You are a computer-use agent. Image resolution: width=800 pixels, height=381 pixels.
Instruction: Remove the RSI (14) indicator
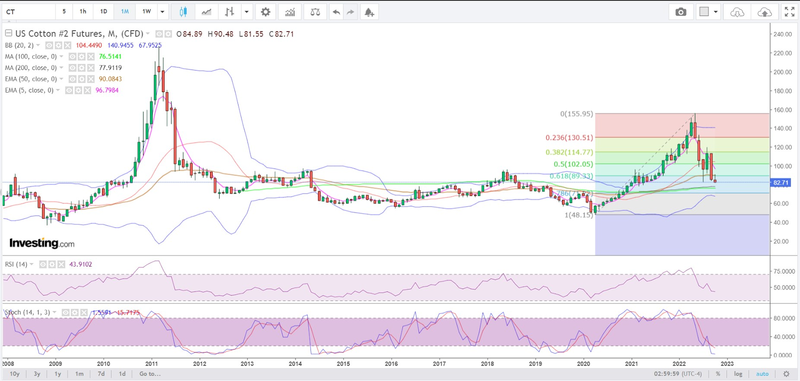pyautogui.click(x=61, y=264)
